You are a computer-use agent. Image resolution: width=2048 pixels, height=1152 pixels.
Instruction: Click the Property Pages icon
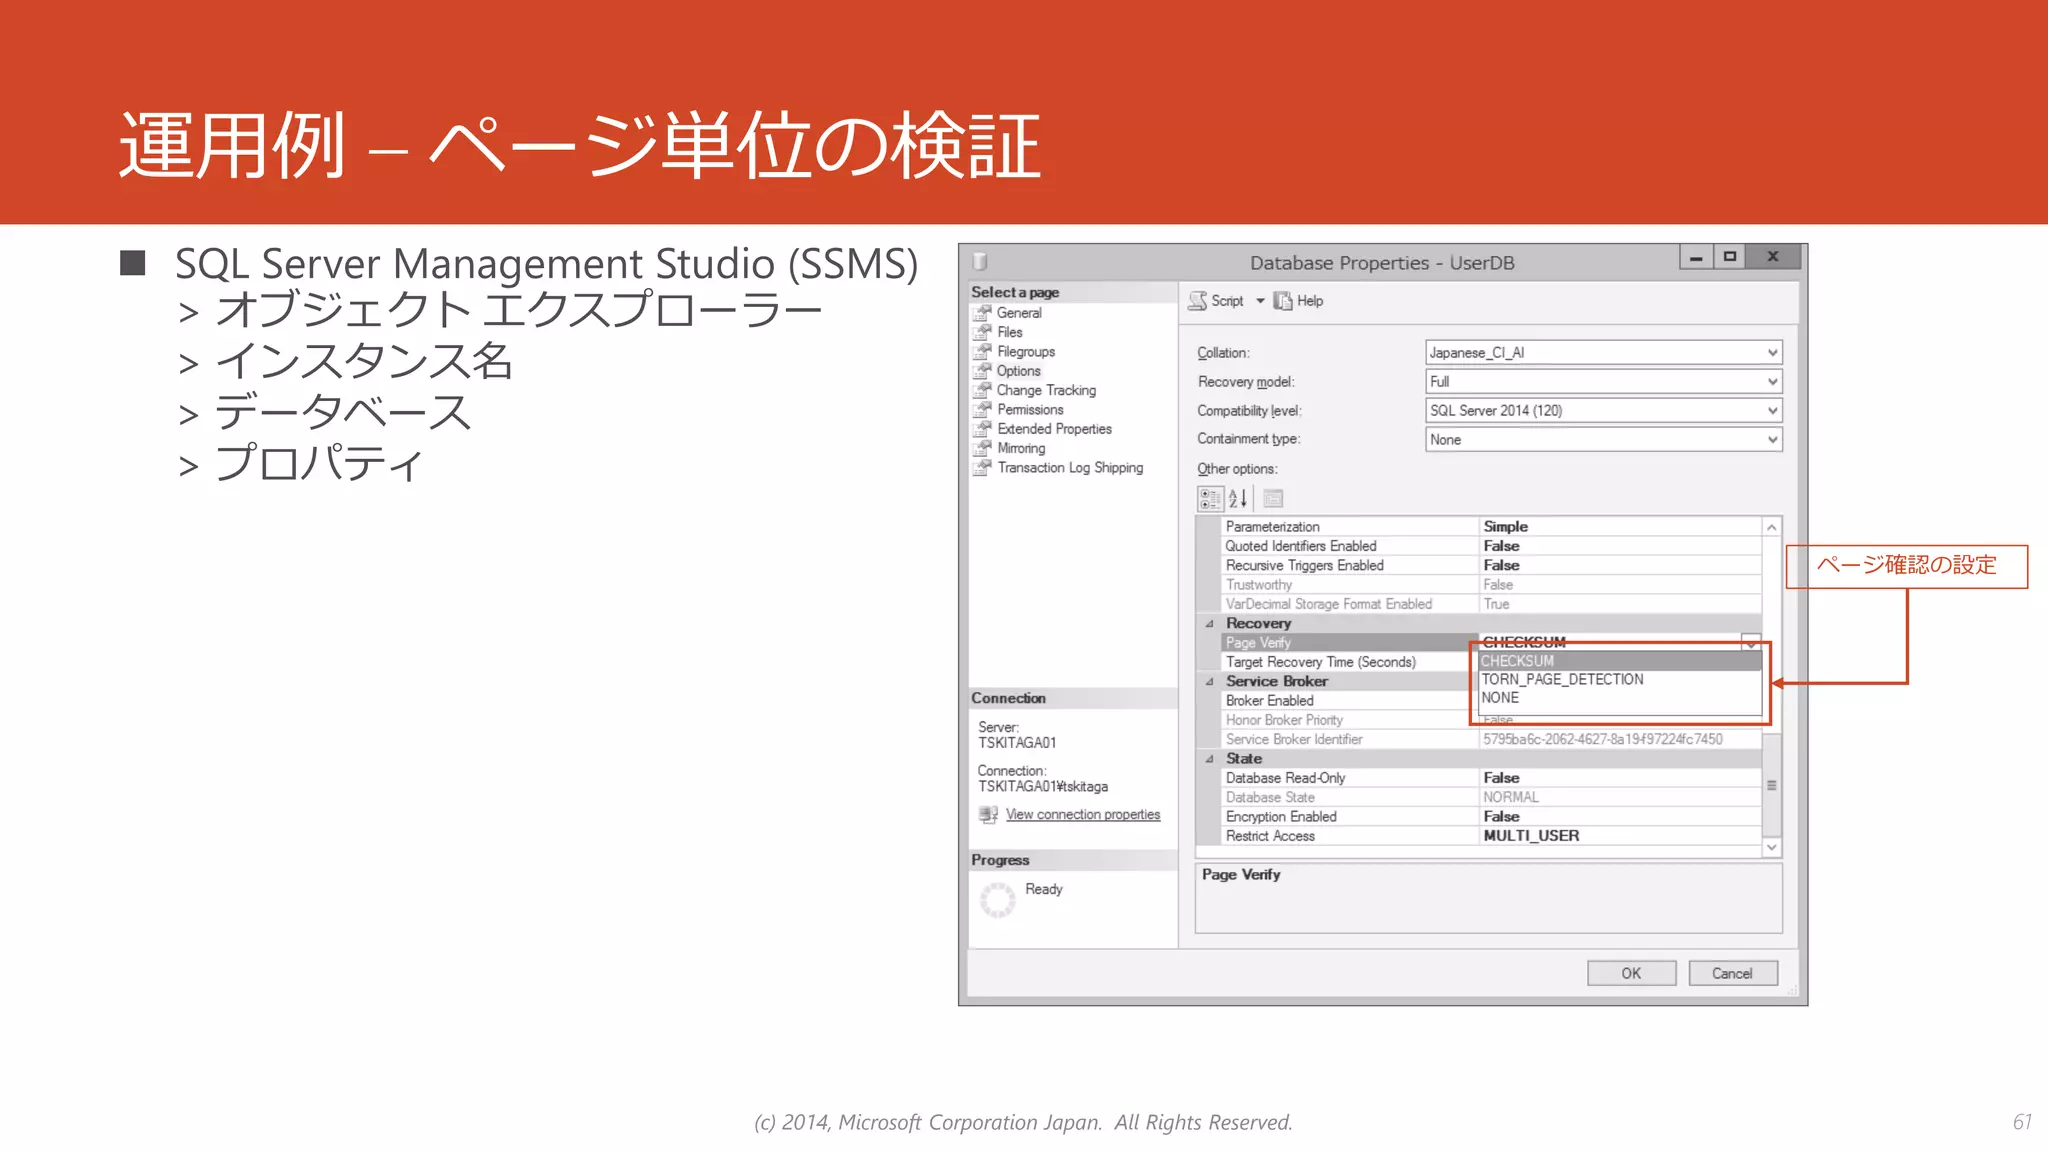click(1273, 498)
